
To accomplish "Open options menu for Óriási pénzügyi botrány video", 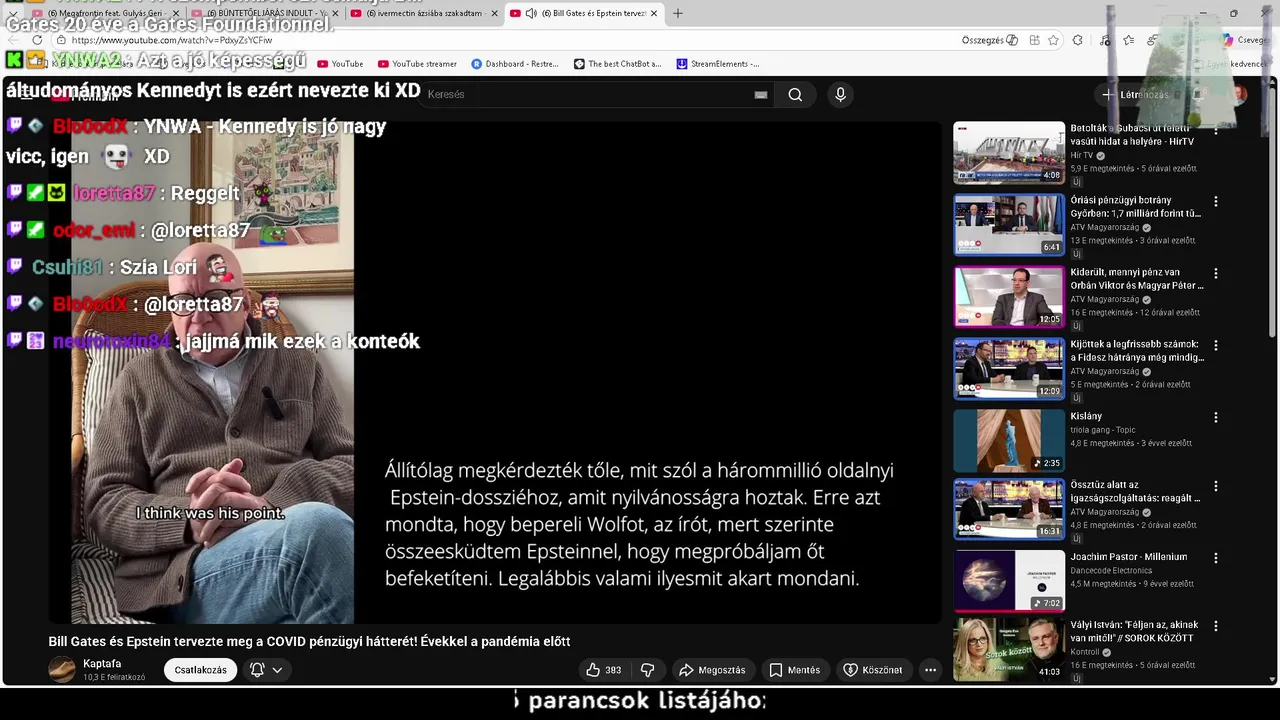I will click(1215, 202).
